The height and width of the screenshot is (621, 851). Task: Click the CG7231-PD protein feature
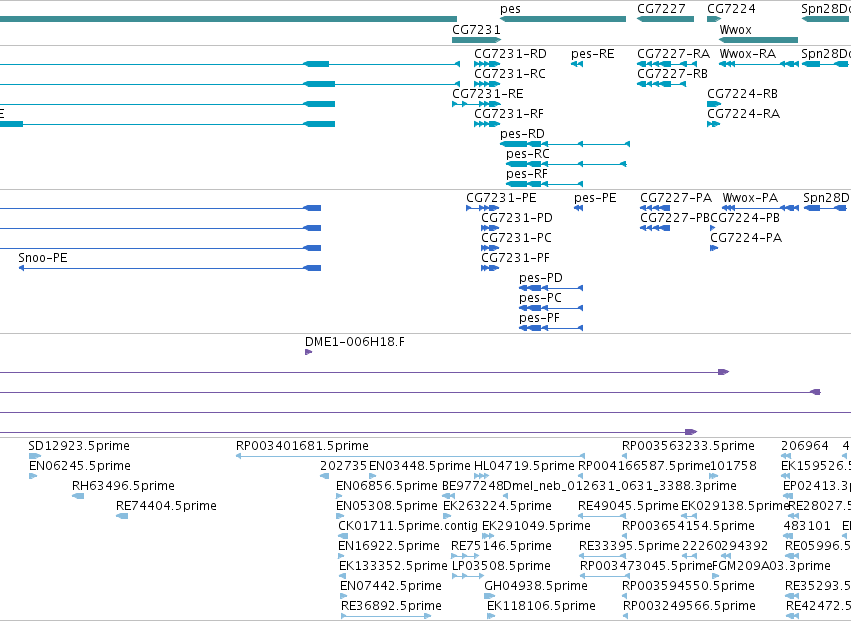[x=490, y=229]
